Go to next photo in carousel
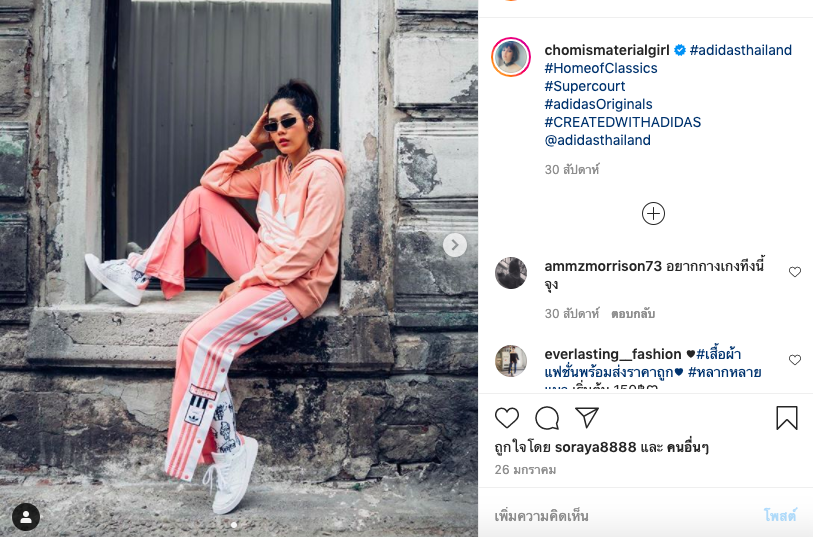The image size is (813, 537). click(x=455, y=245)
